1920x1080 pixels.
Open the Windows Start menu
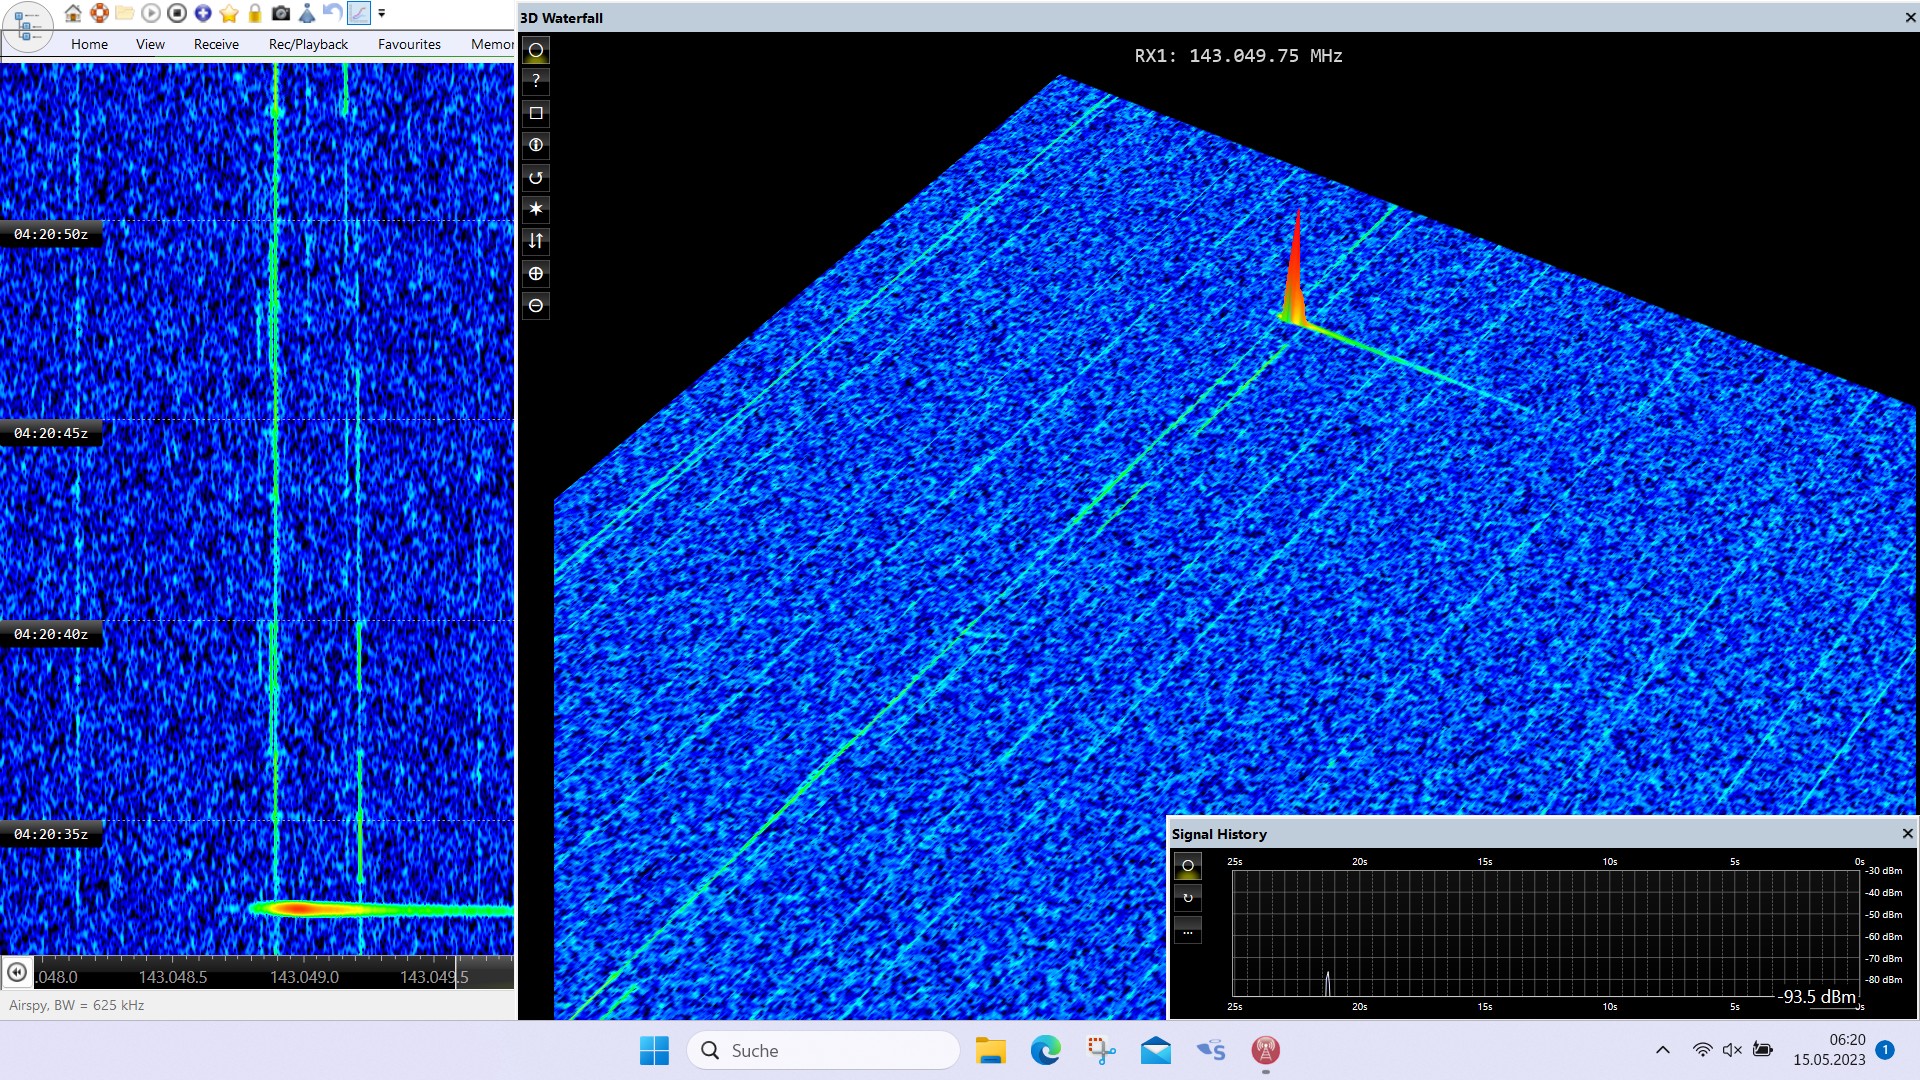(654, 1050)
